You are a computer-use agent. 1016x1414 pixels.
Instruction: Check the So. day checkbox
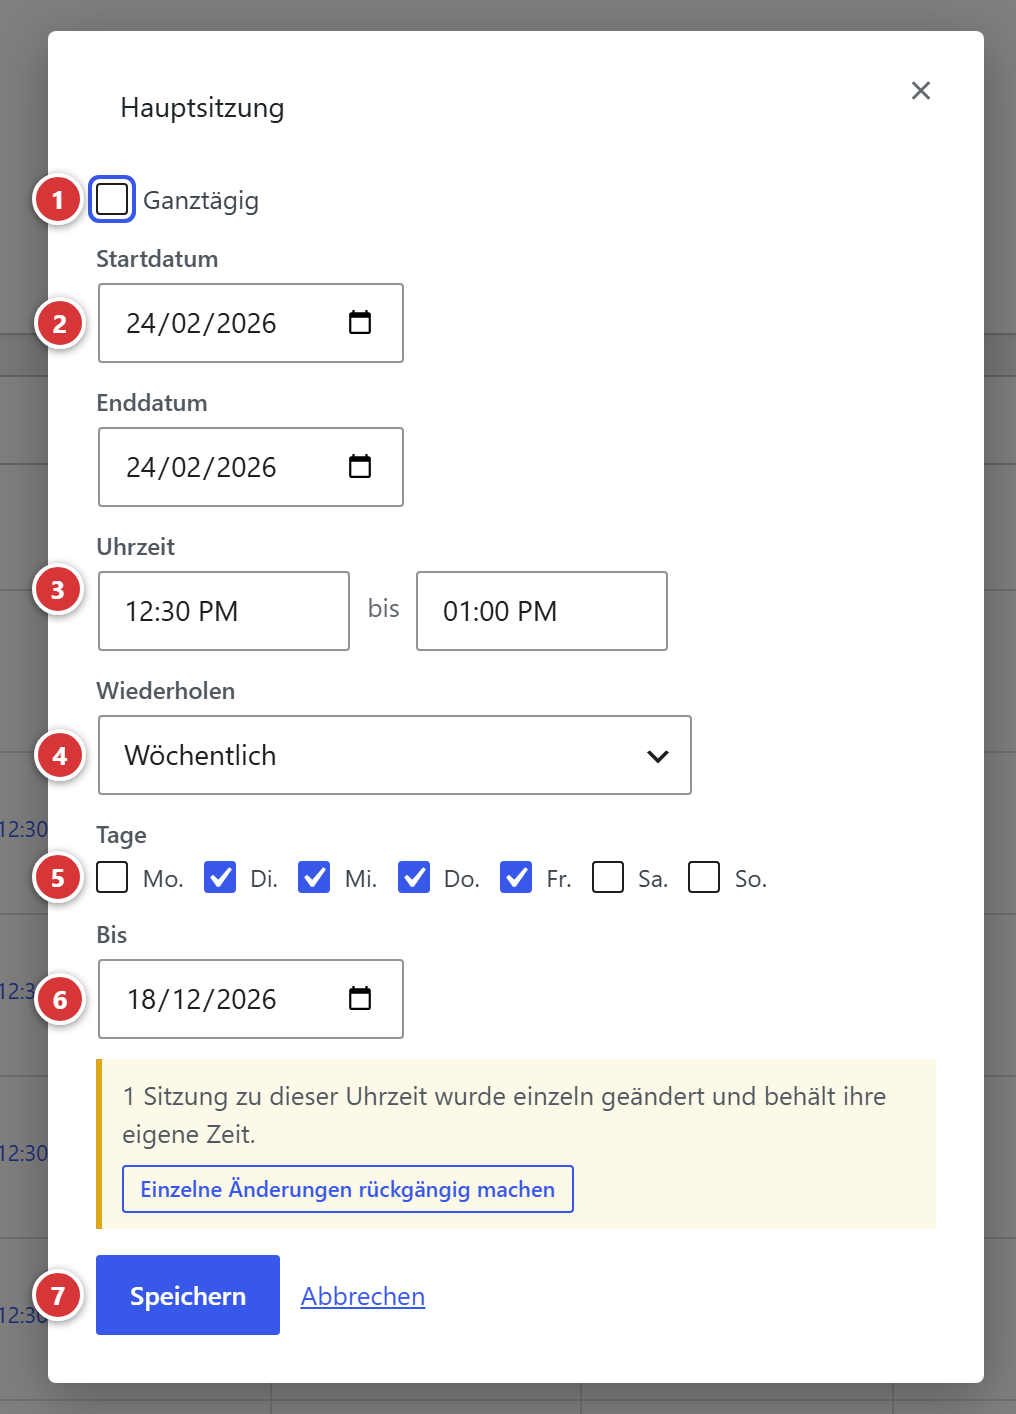coord(704,877)
